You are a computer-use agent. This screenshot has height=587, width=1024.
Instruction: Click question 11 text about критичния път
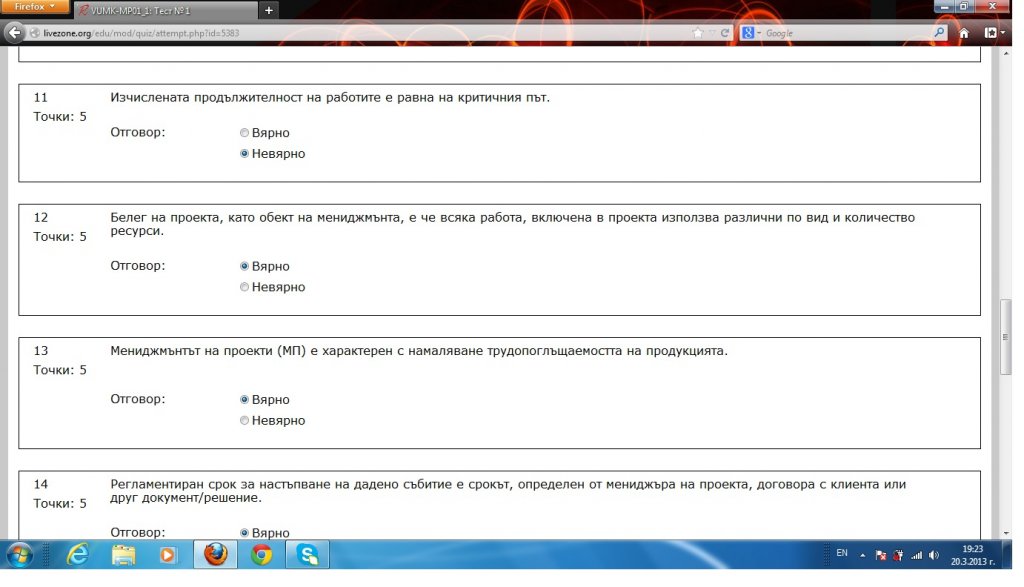[330, 97]
